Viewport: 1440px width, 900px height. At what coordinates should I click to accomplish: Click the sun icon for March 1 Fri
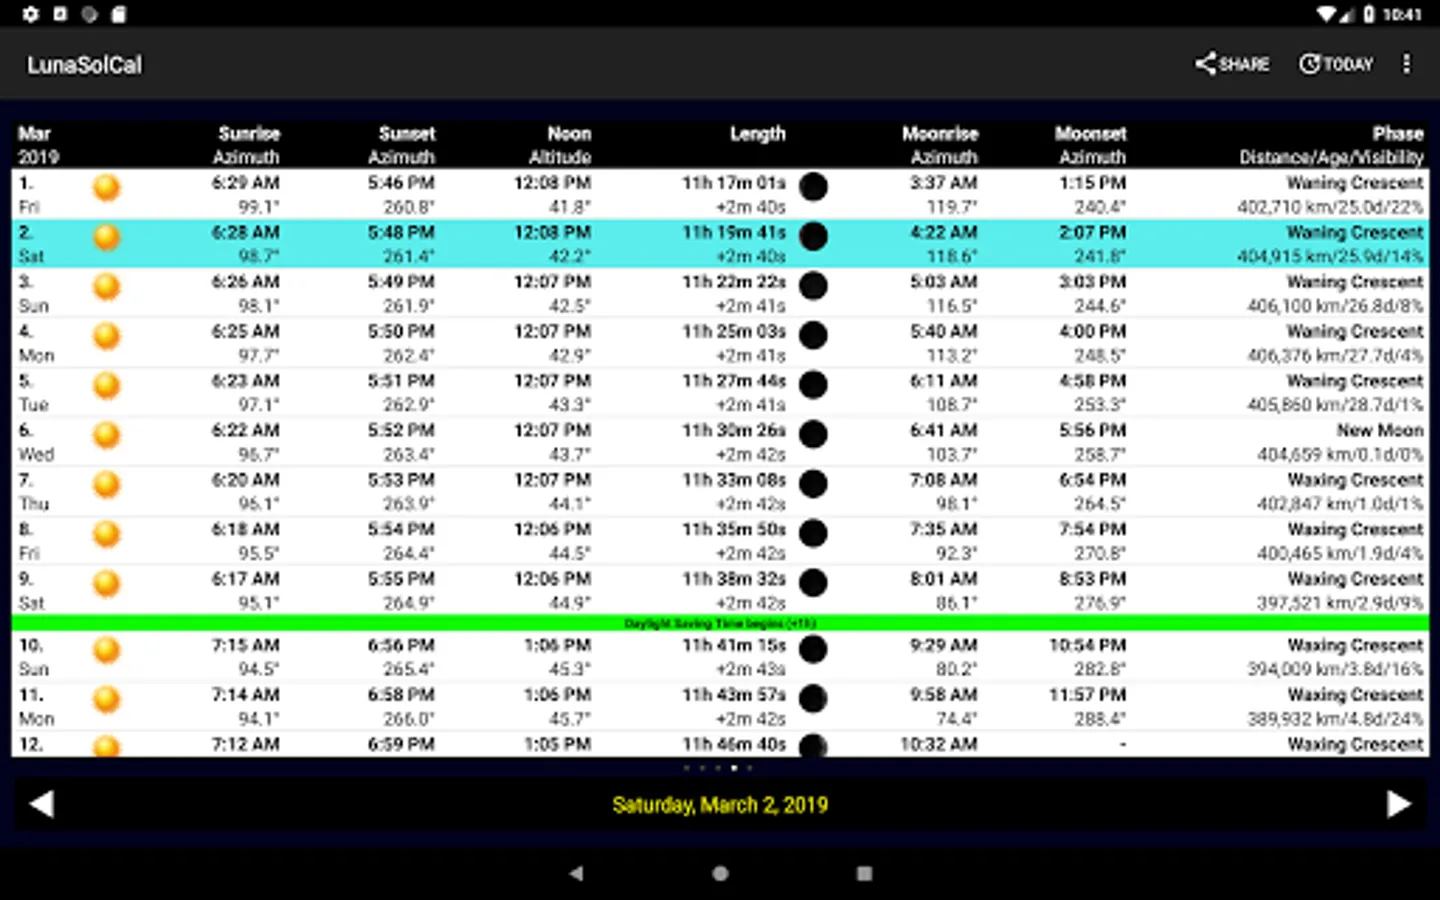tap(106, 187)
